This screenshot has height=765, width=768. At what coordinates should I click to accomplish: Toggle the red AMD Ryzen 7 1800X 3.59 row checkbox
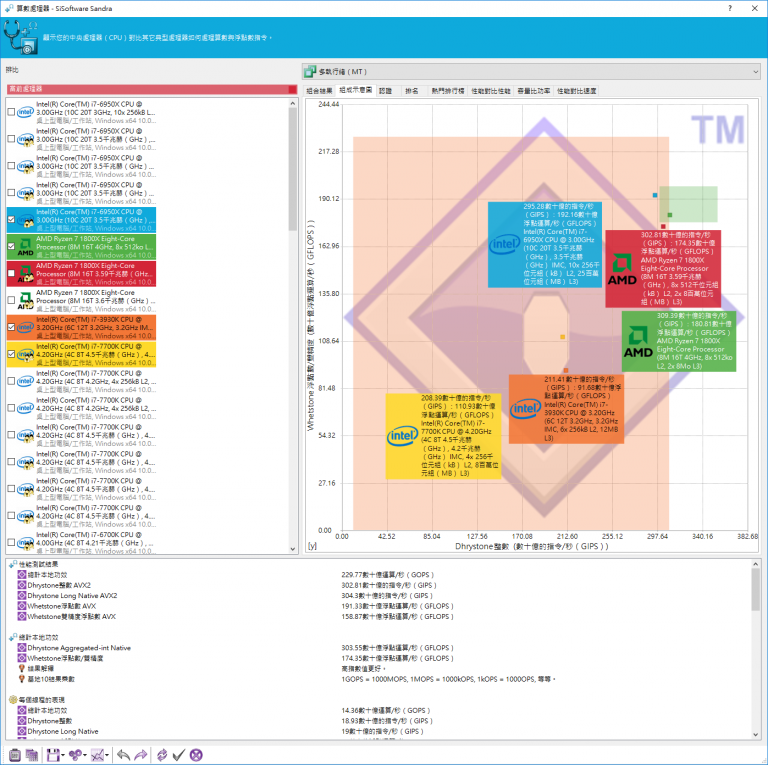coord(11,273)
